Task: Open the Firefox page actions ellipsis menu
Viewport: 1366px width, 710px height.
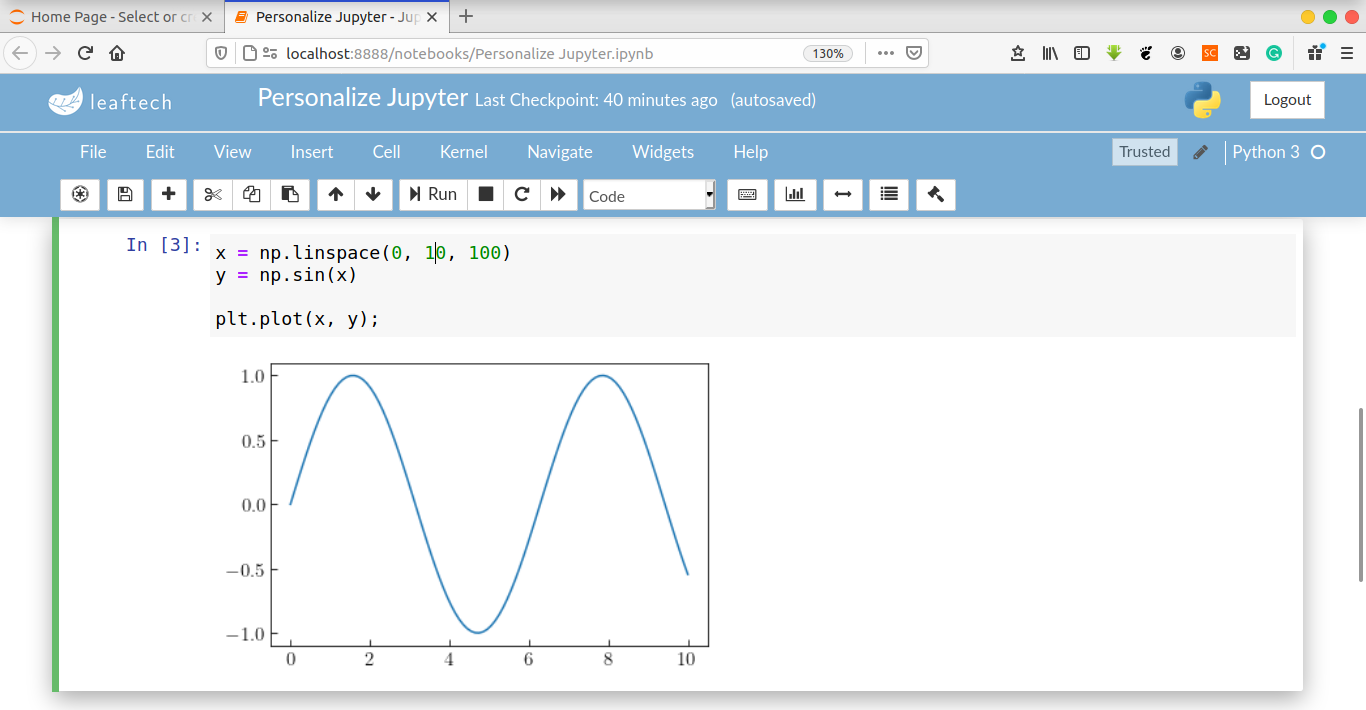Action: [x=885, y=53]
